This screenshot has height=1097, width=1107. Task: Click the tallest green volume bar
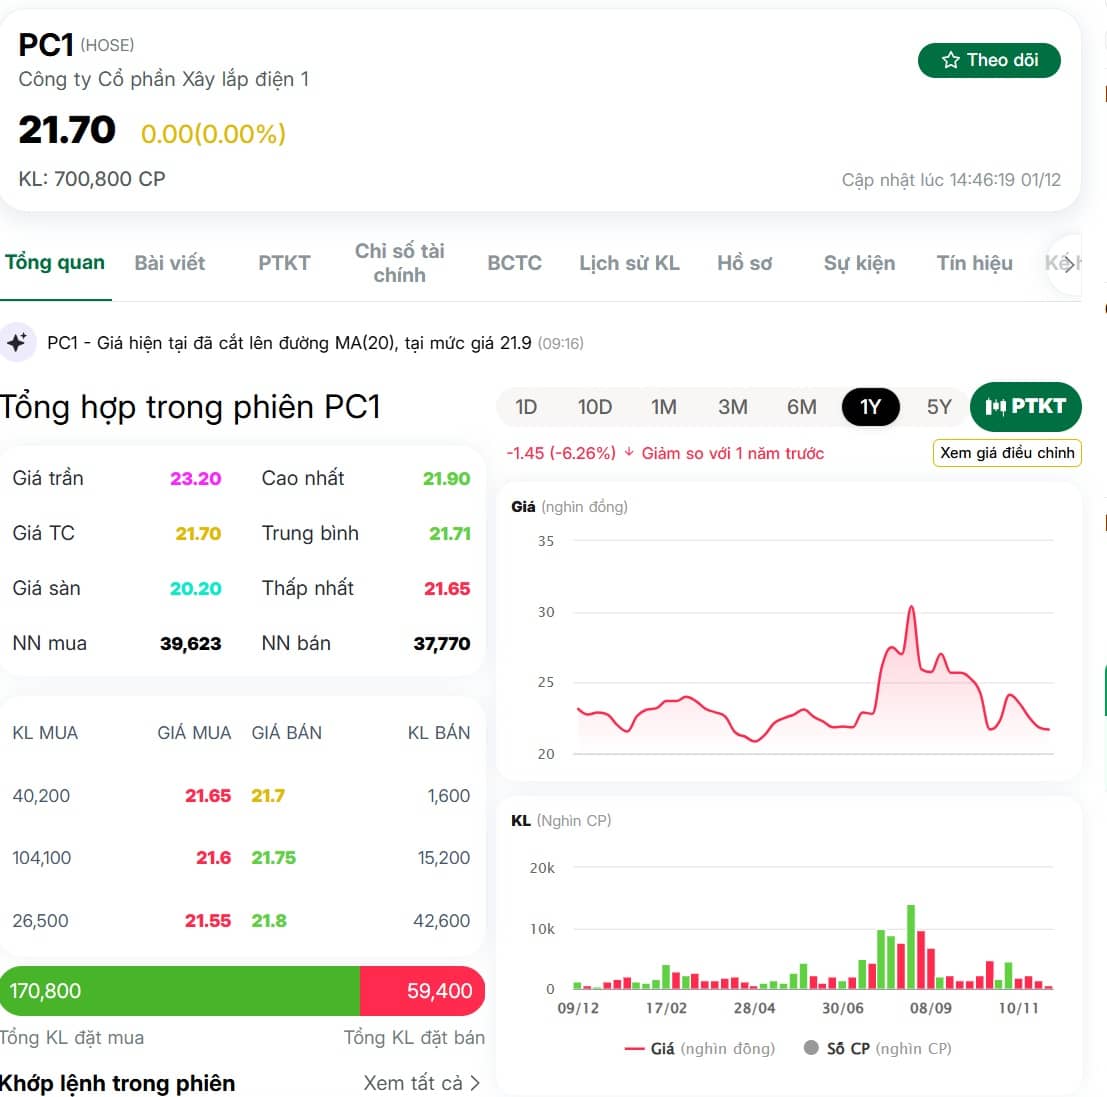pyautogui.click(x=911, y=947)
